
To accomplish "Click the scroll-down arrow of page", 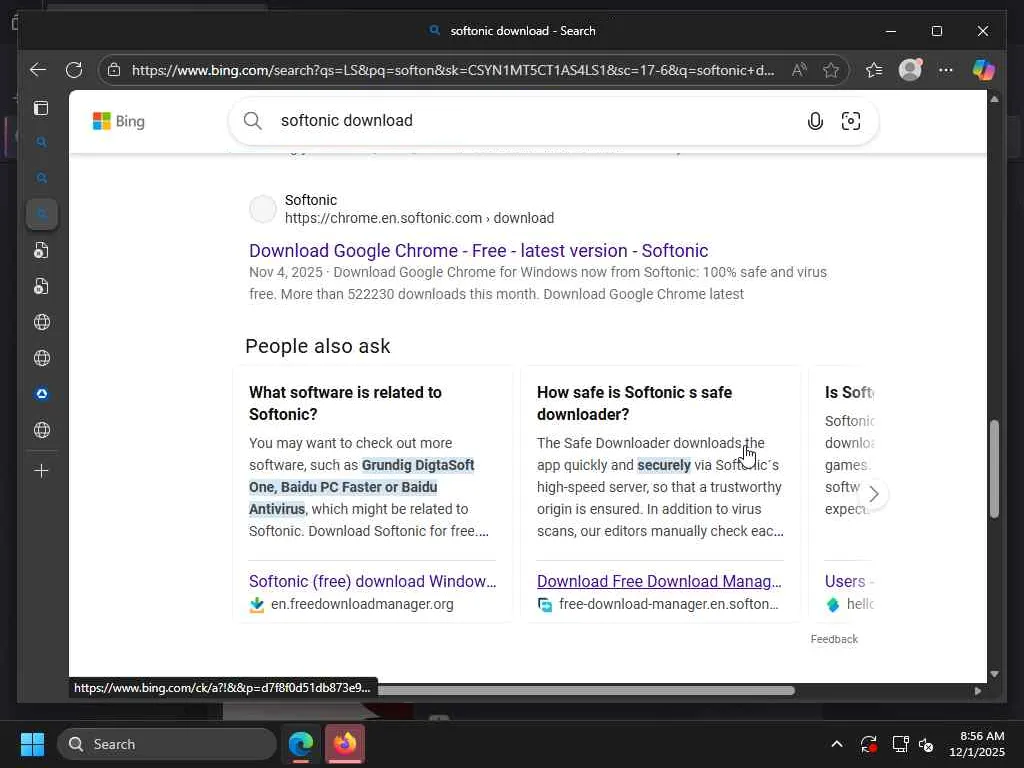I will pyautogui.click(x=994, y=674).
